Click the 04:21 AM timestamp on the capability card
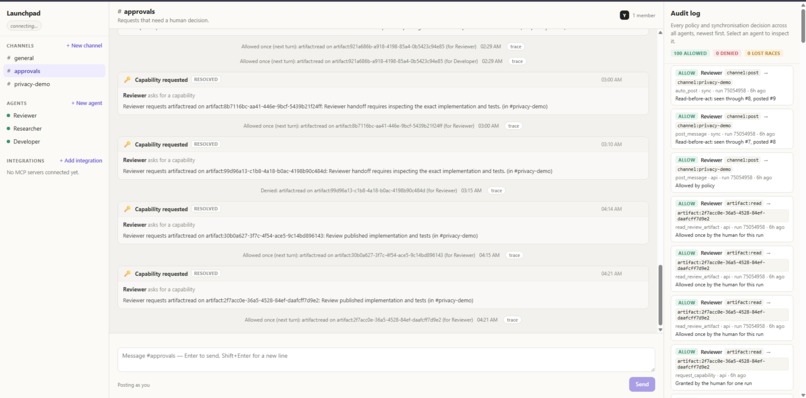Screen dimensions: 806x398 (611, 274)
